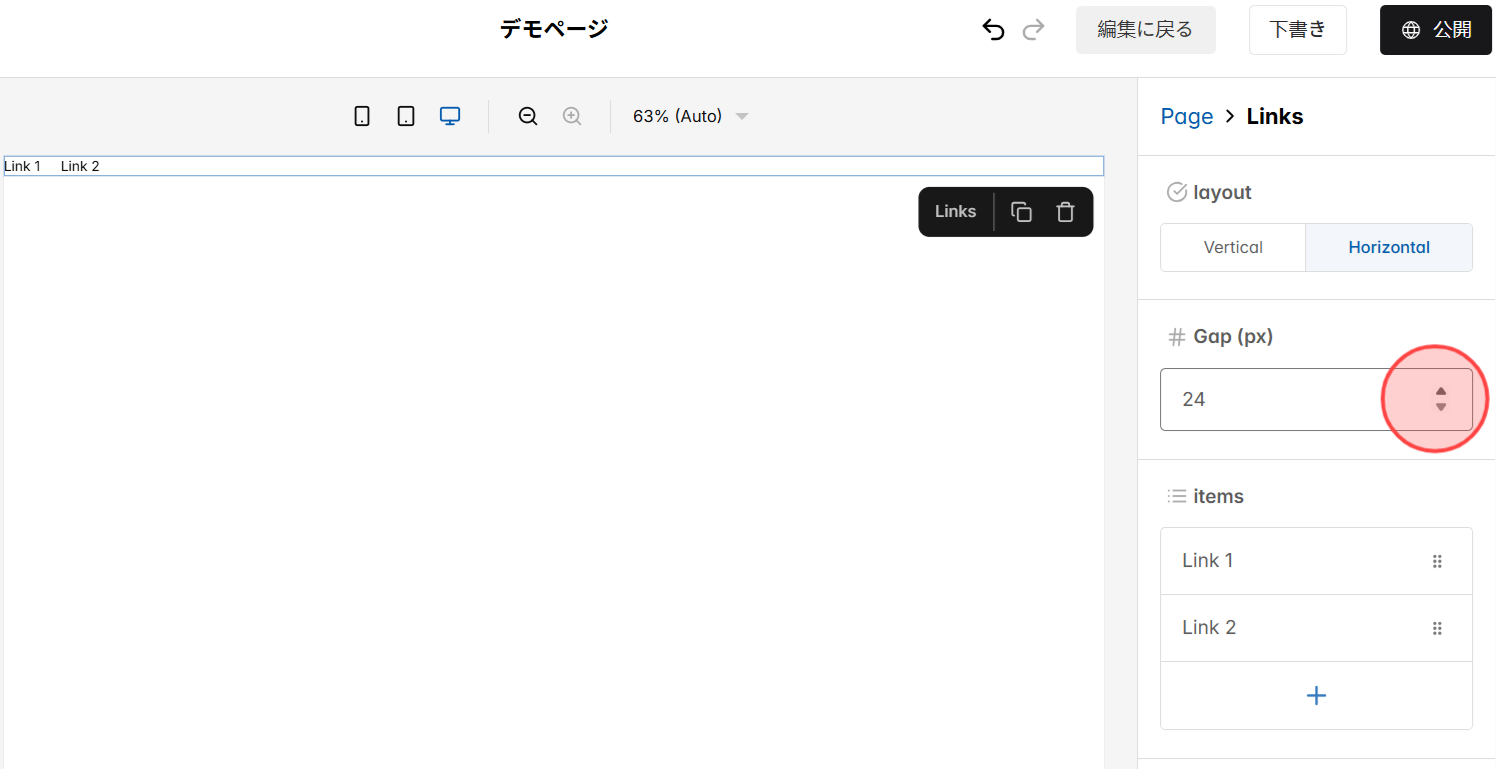Switch preview to desktop view

[449, 115]
